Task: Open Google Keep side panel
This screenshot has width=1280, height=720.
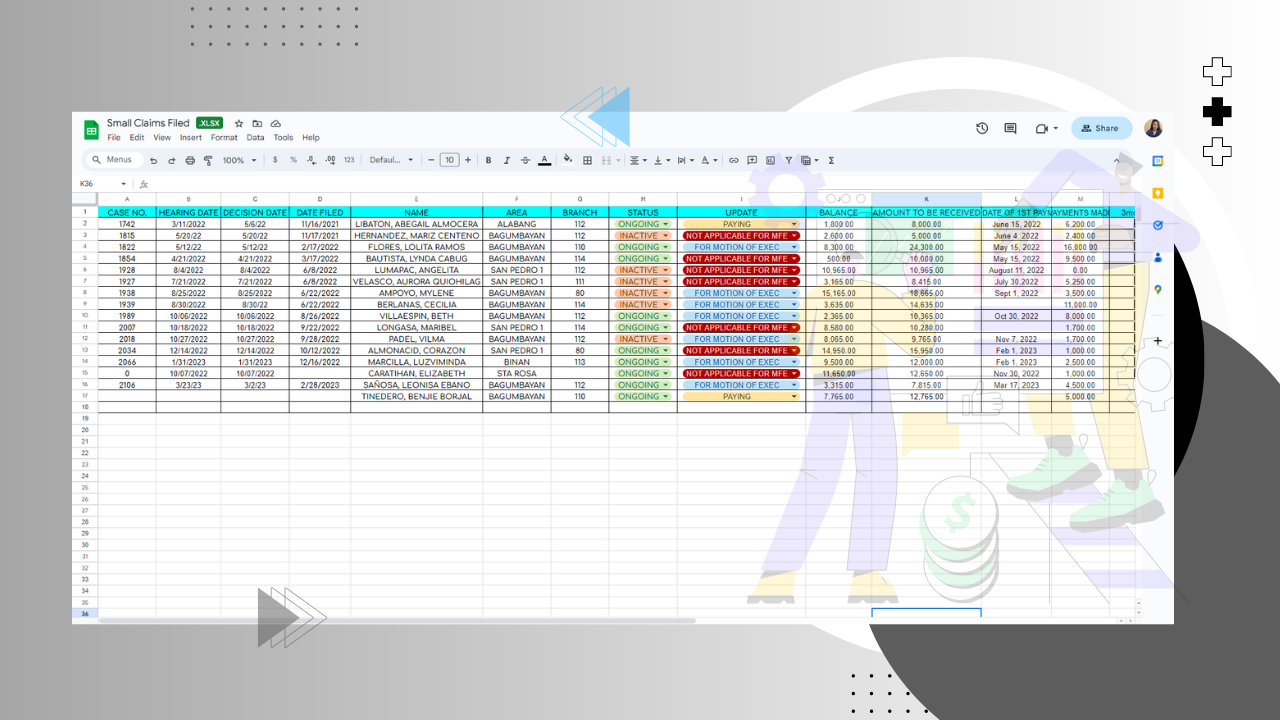Action: pyautogui.click(x=1158, y=193)
